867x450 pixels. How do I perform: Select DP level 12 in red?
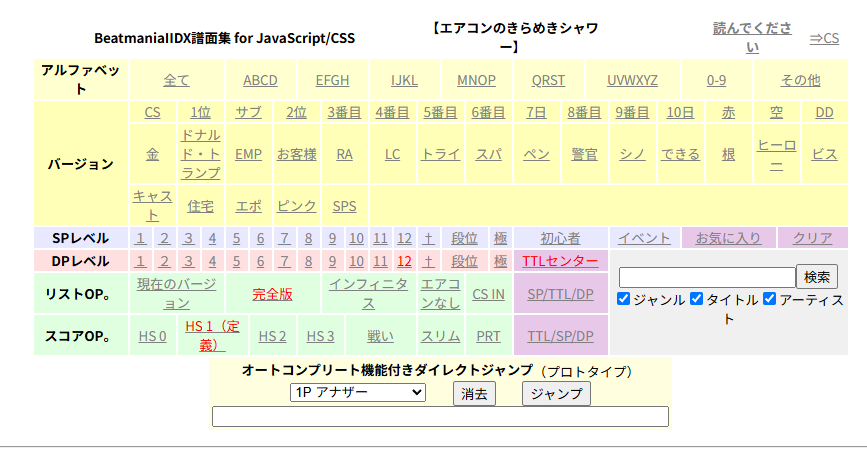pyautogui.click(x=404, y=261)
